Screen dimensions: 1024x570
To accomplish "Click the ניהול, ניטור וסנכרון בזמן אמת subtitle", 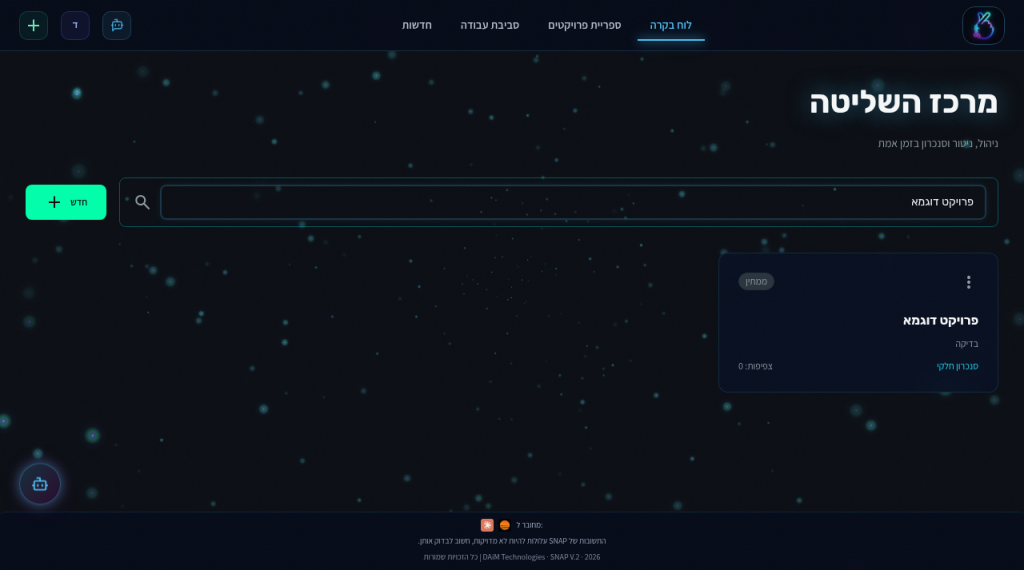I will click(x=938, y=144).
